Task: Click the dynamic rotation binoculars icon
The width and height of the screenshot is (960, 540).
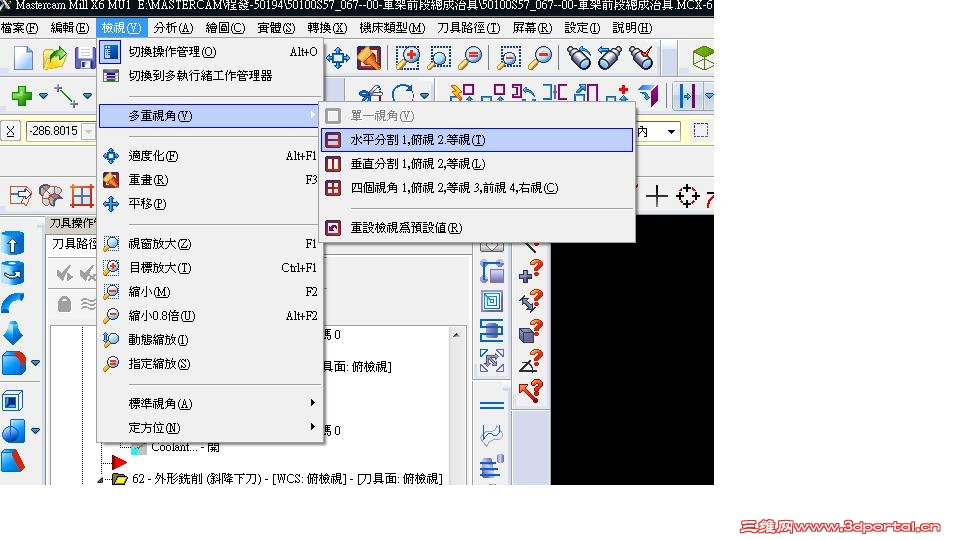Action: 579,58
